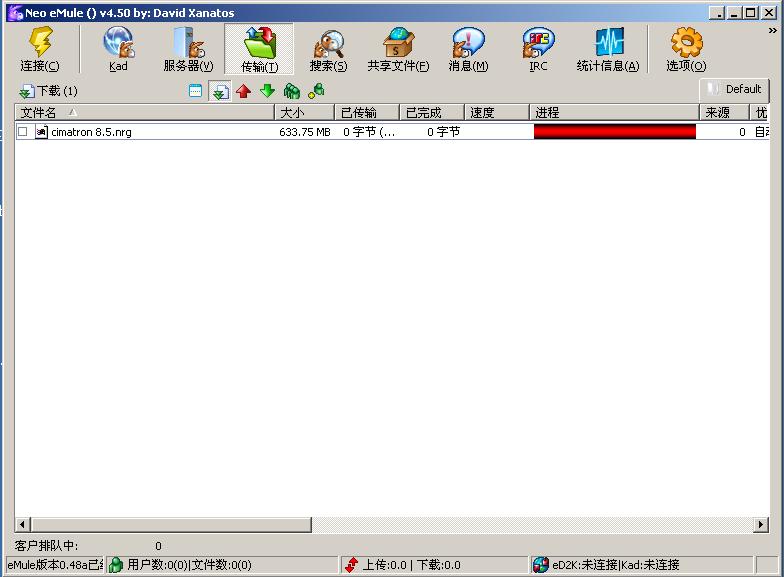Click the cimatron 8.5.nrg file icon
Image resolution: width=784 pixels, height=577 pixels.
point(42,132)
